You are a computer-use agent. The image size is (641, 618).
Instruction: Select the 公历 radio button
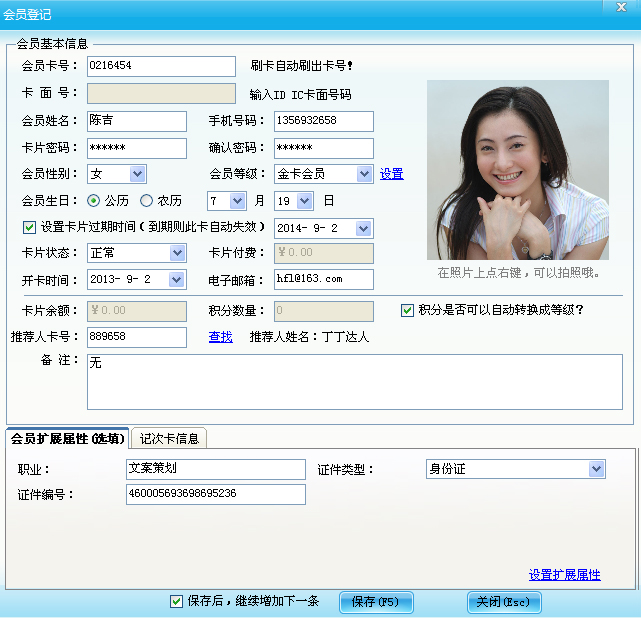93,201
